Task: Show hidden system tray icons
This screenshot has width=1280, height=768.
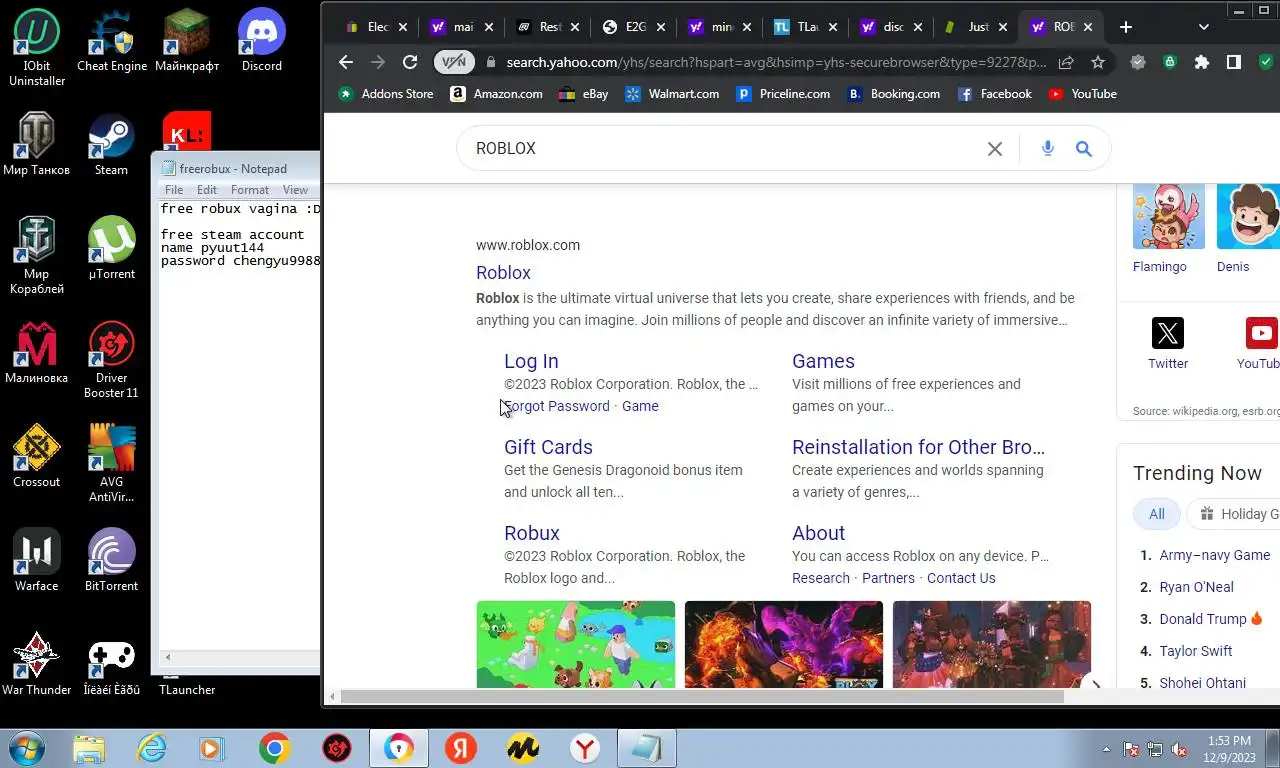Action: [x=1106, y=749]
